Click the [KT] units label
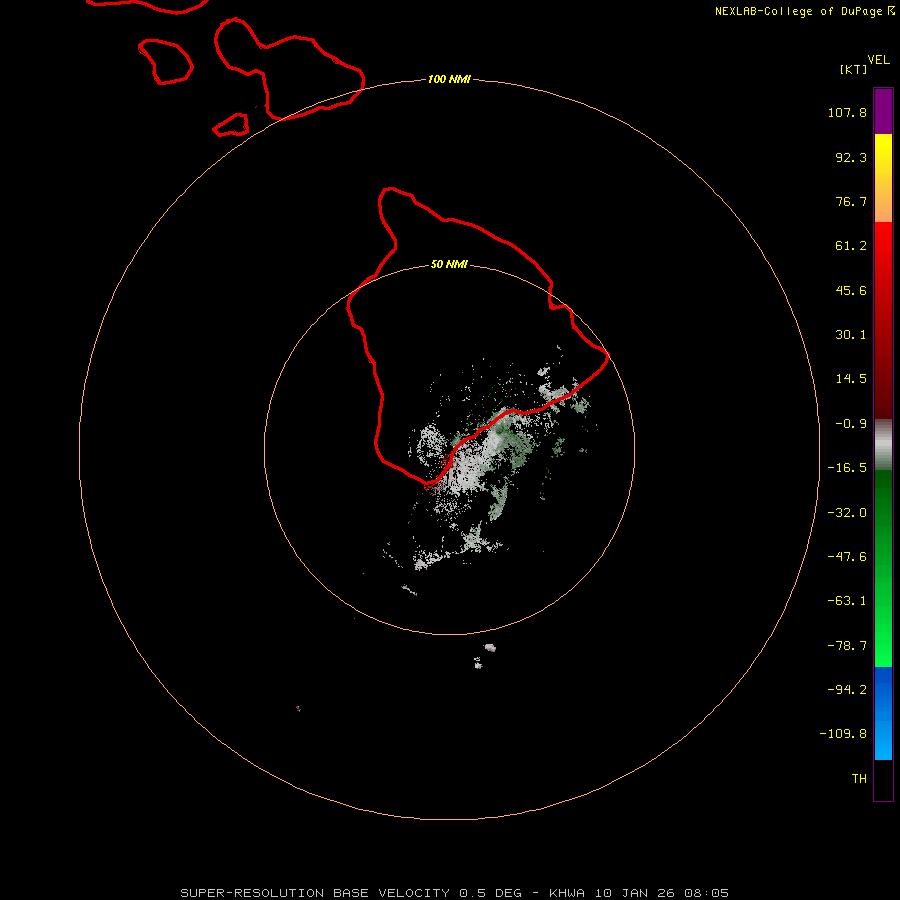The width and height of the screenshot is (900, 900). click(x=854, y=69)
